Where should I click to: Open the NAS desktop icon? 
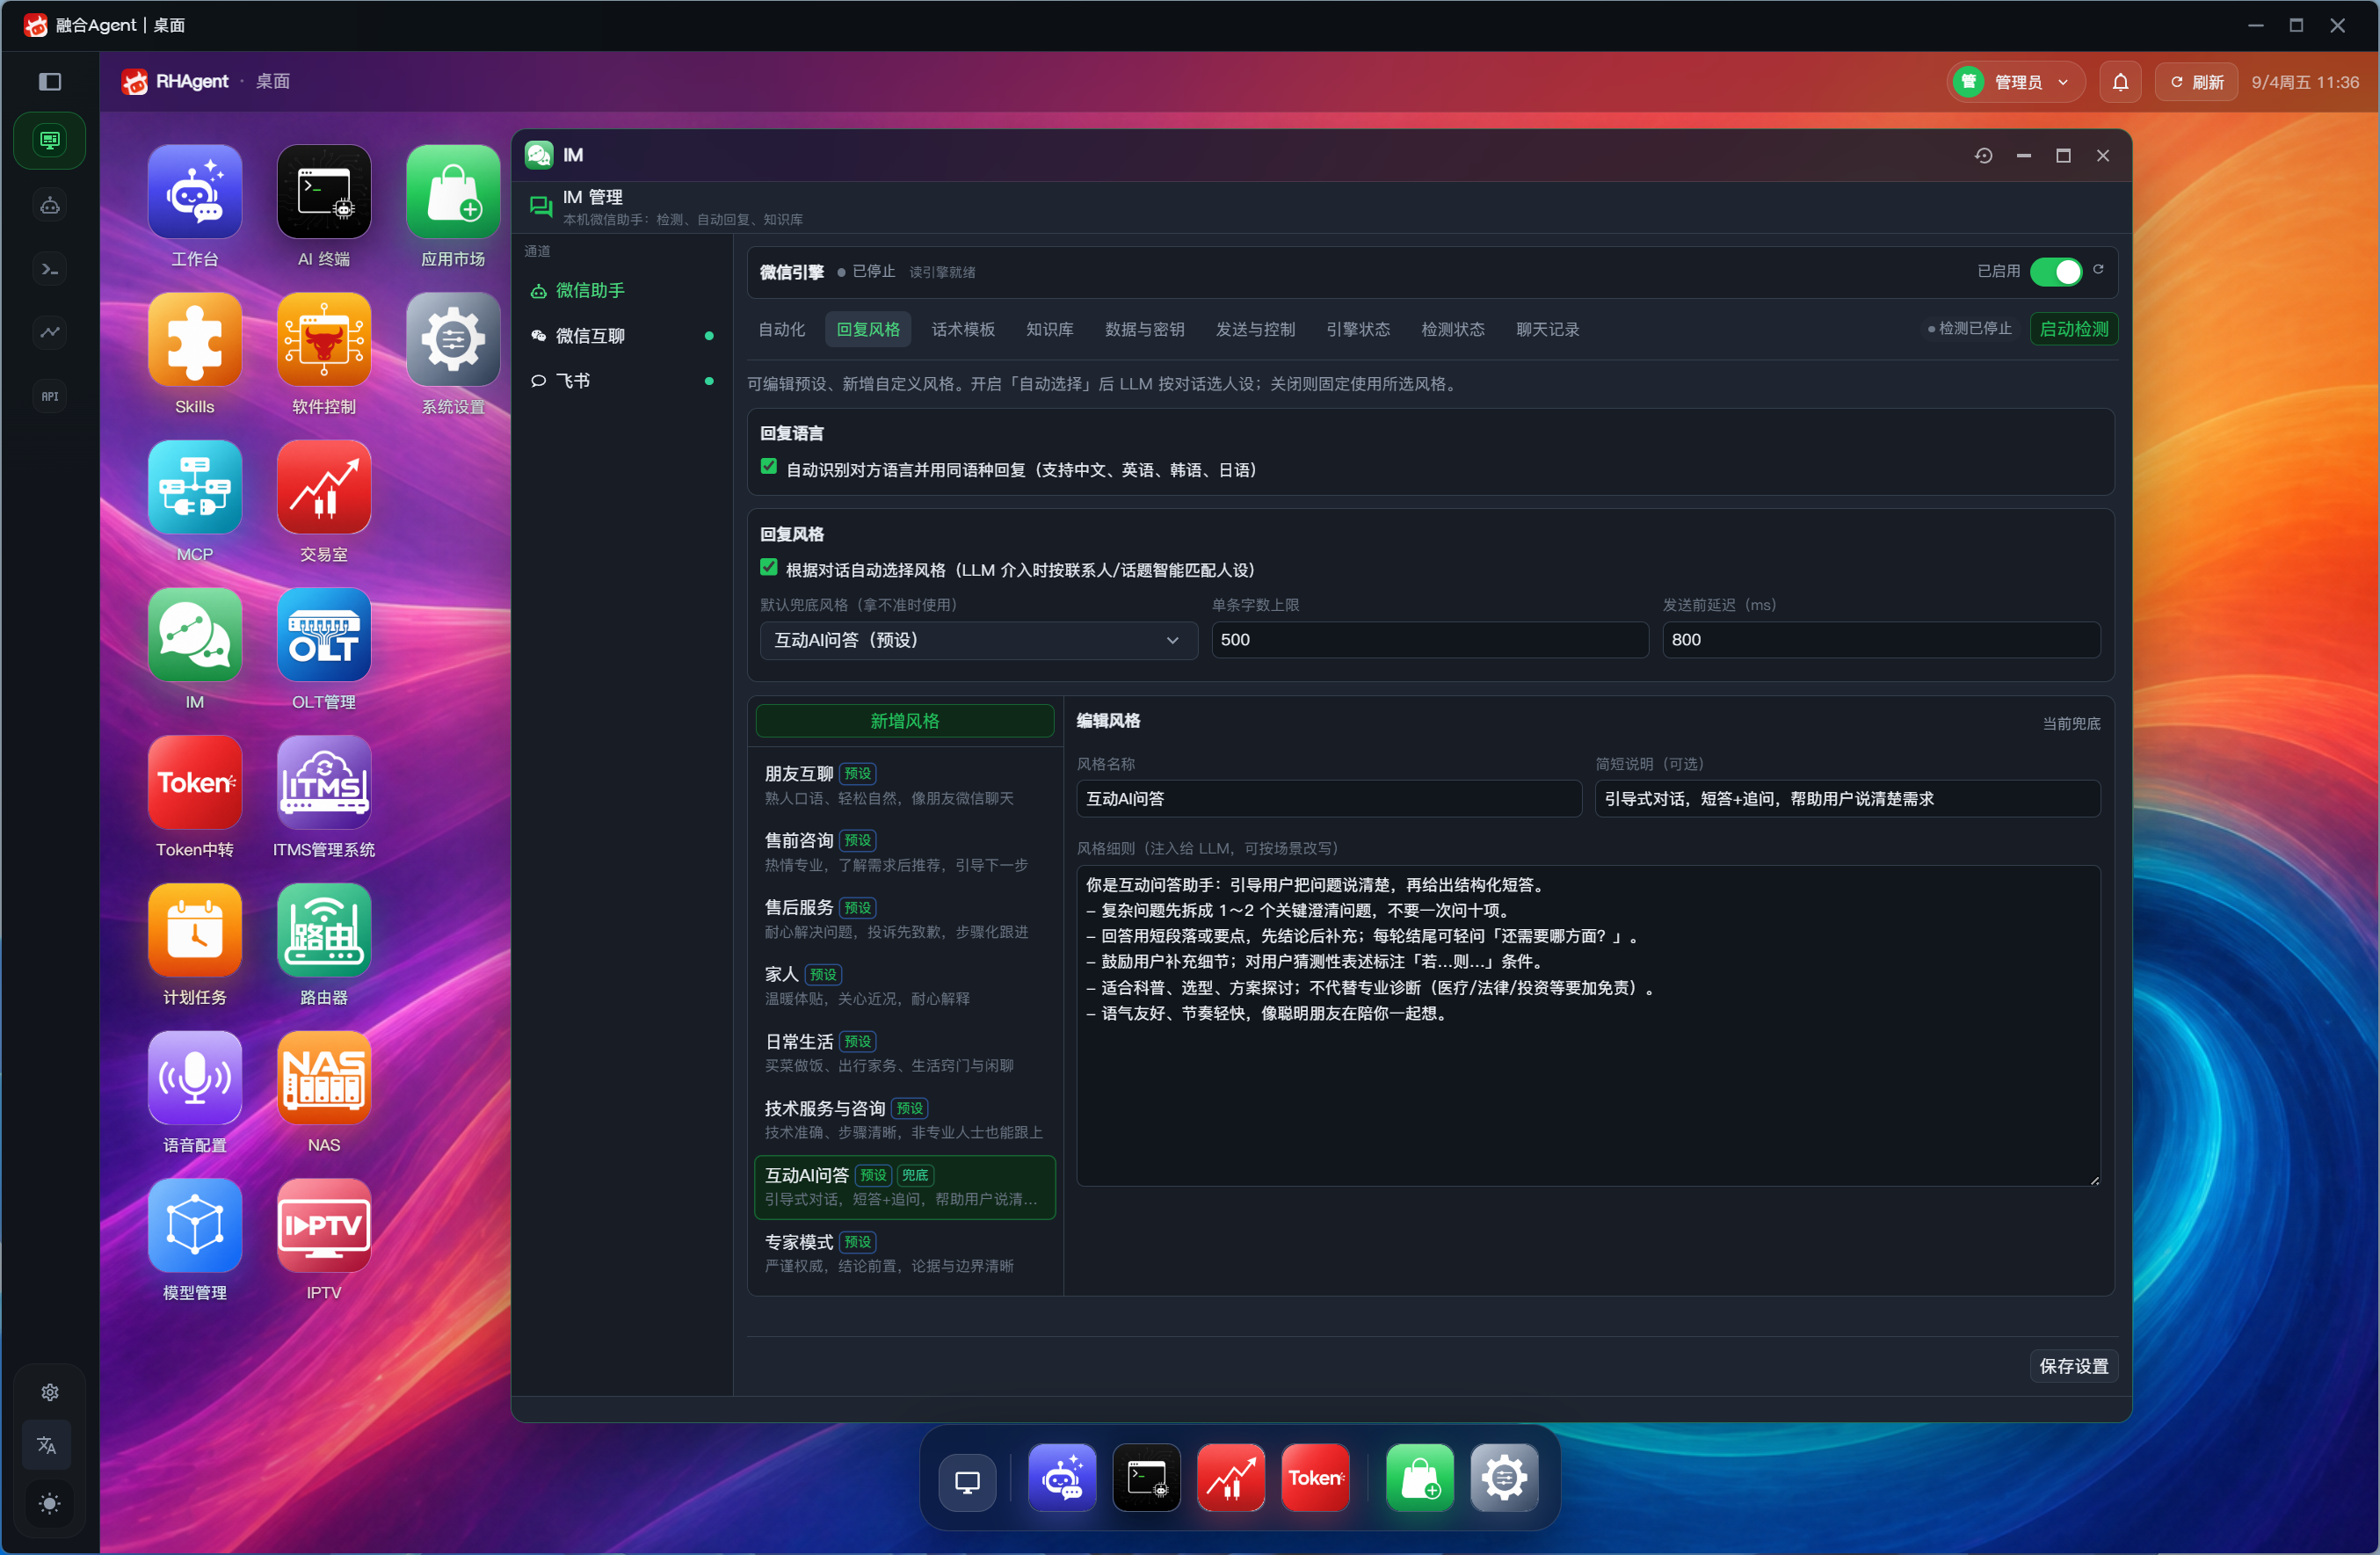pyautogui.click(x=324, y=1078)
